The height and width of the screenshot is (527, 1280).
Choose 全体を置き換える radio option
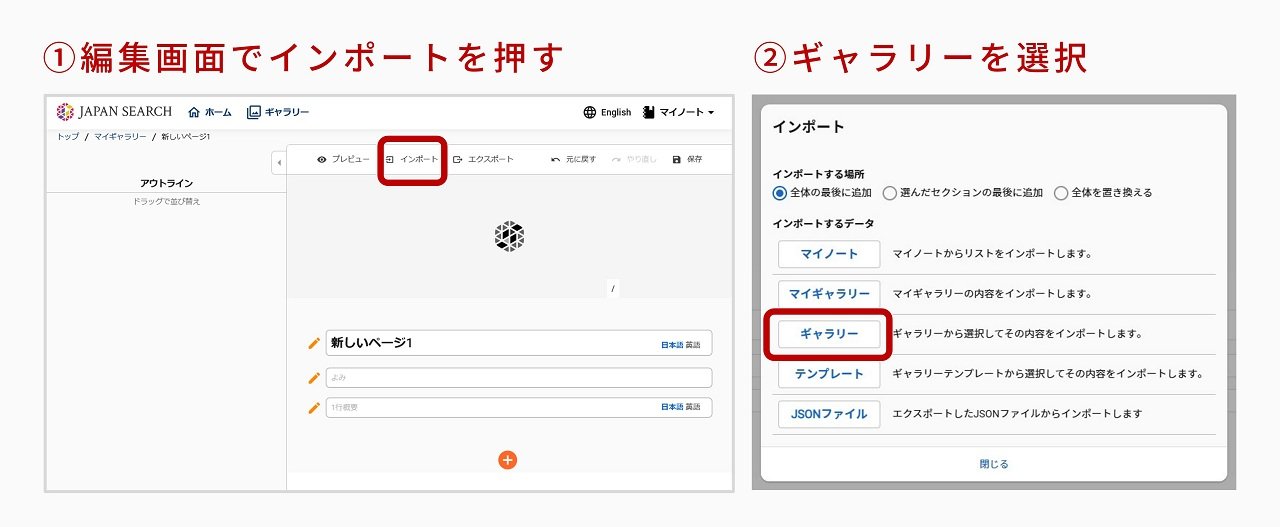point(1061,193)
